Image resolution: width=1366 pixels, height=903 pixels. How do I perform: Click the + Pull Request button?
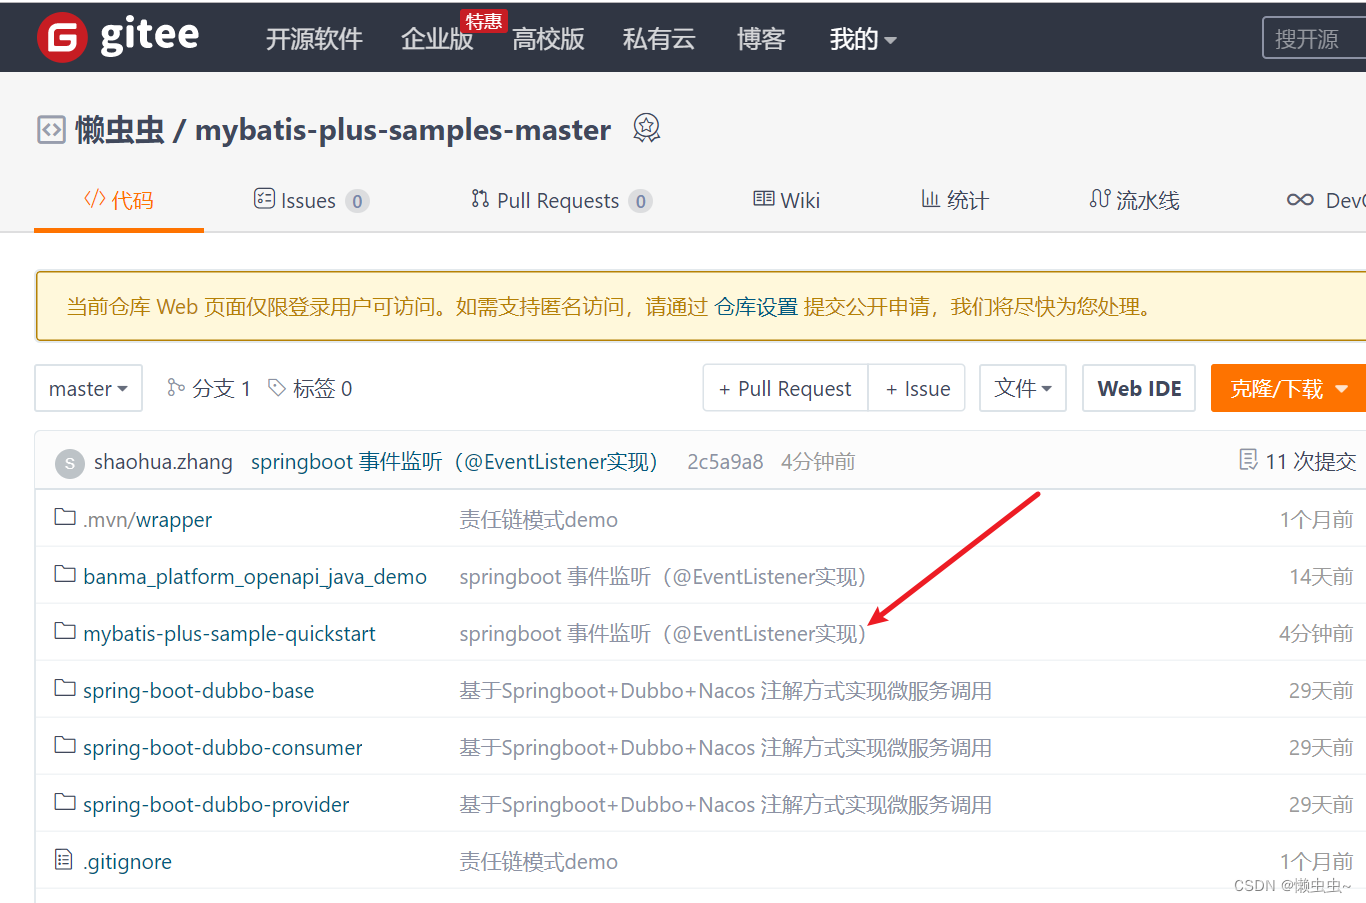coord(785,388)
